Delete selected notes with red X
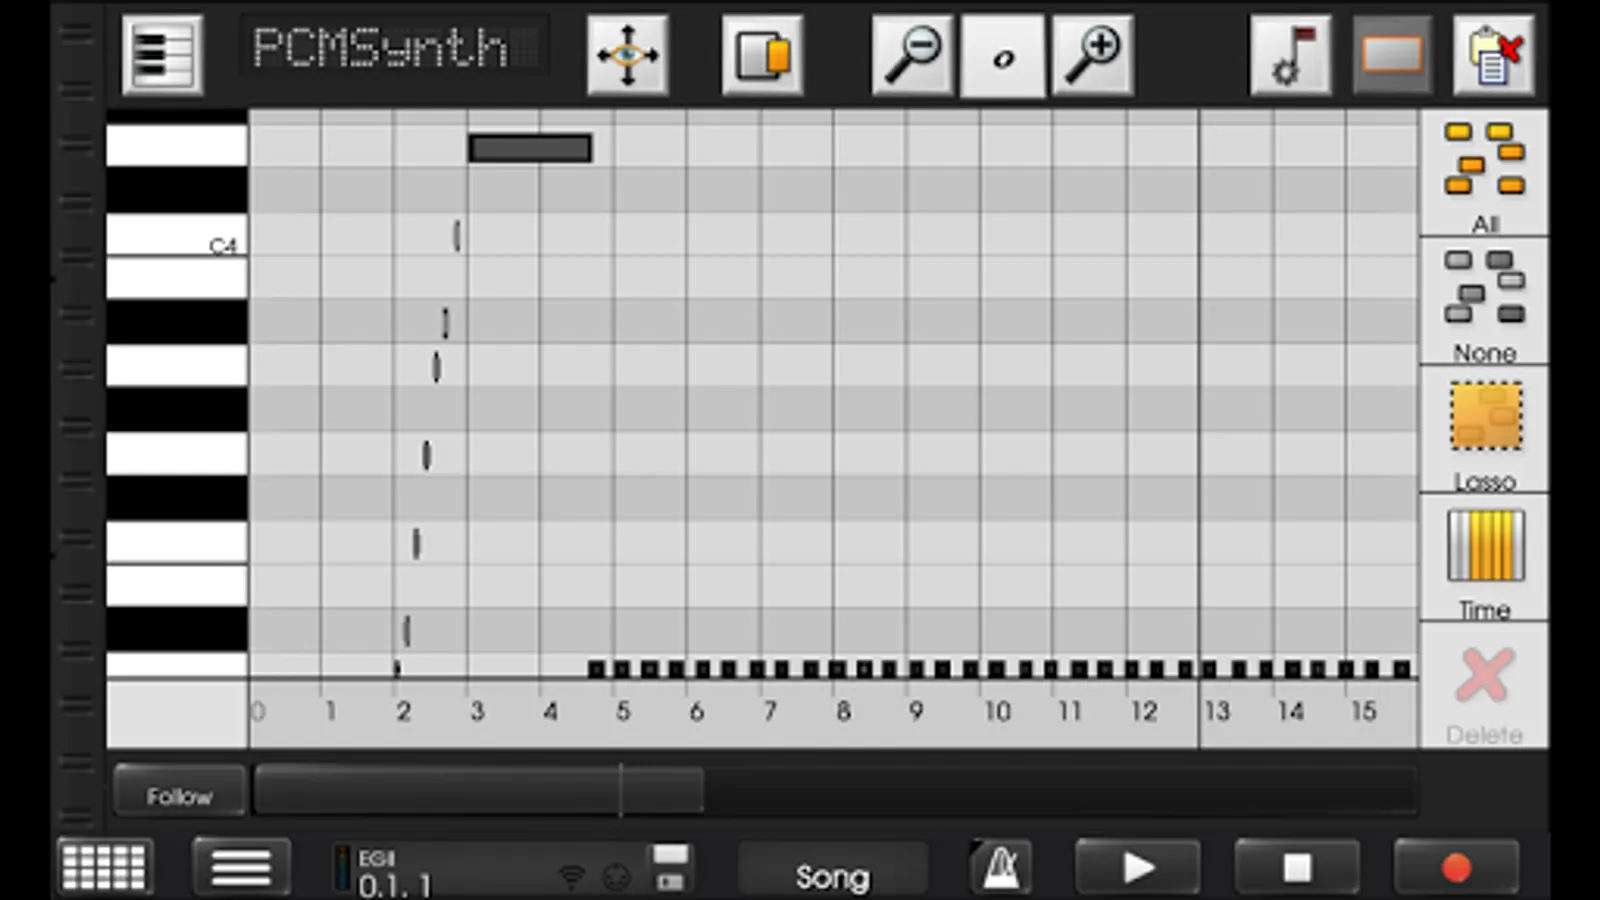The image size is (1600, 900). point(1484,686)
